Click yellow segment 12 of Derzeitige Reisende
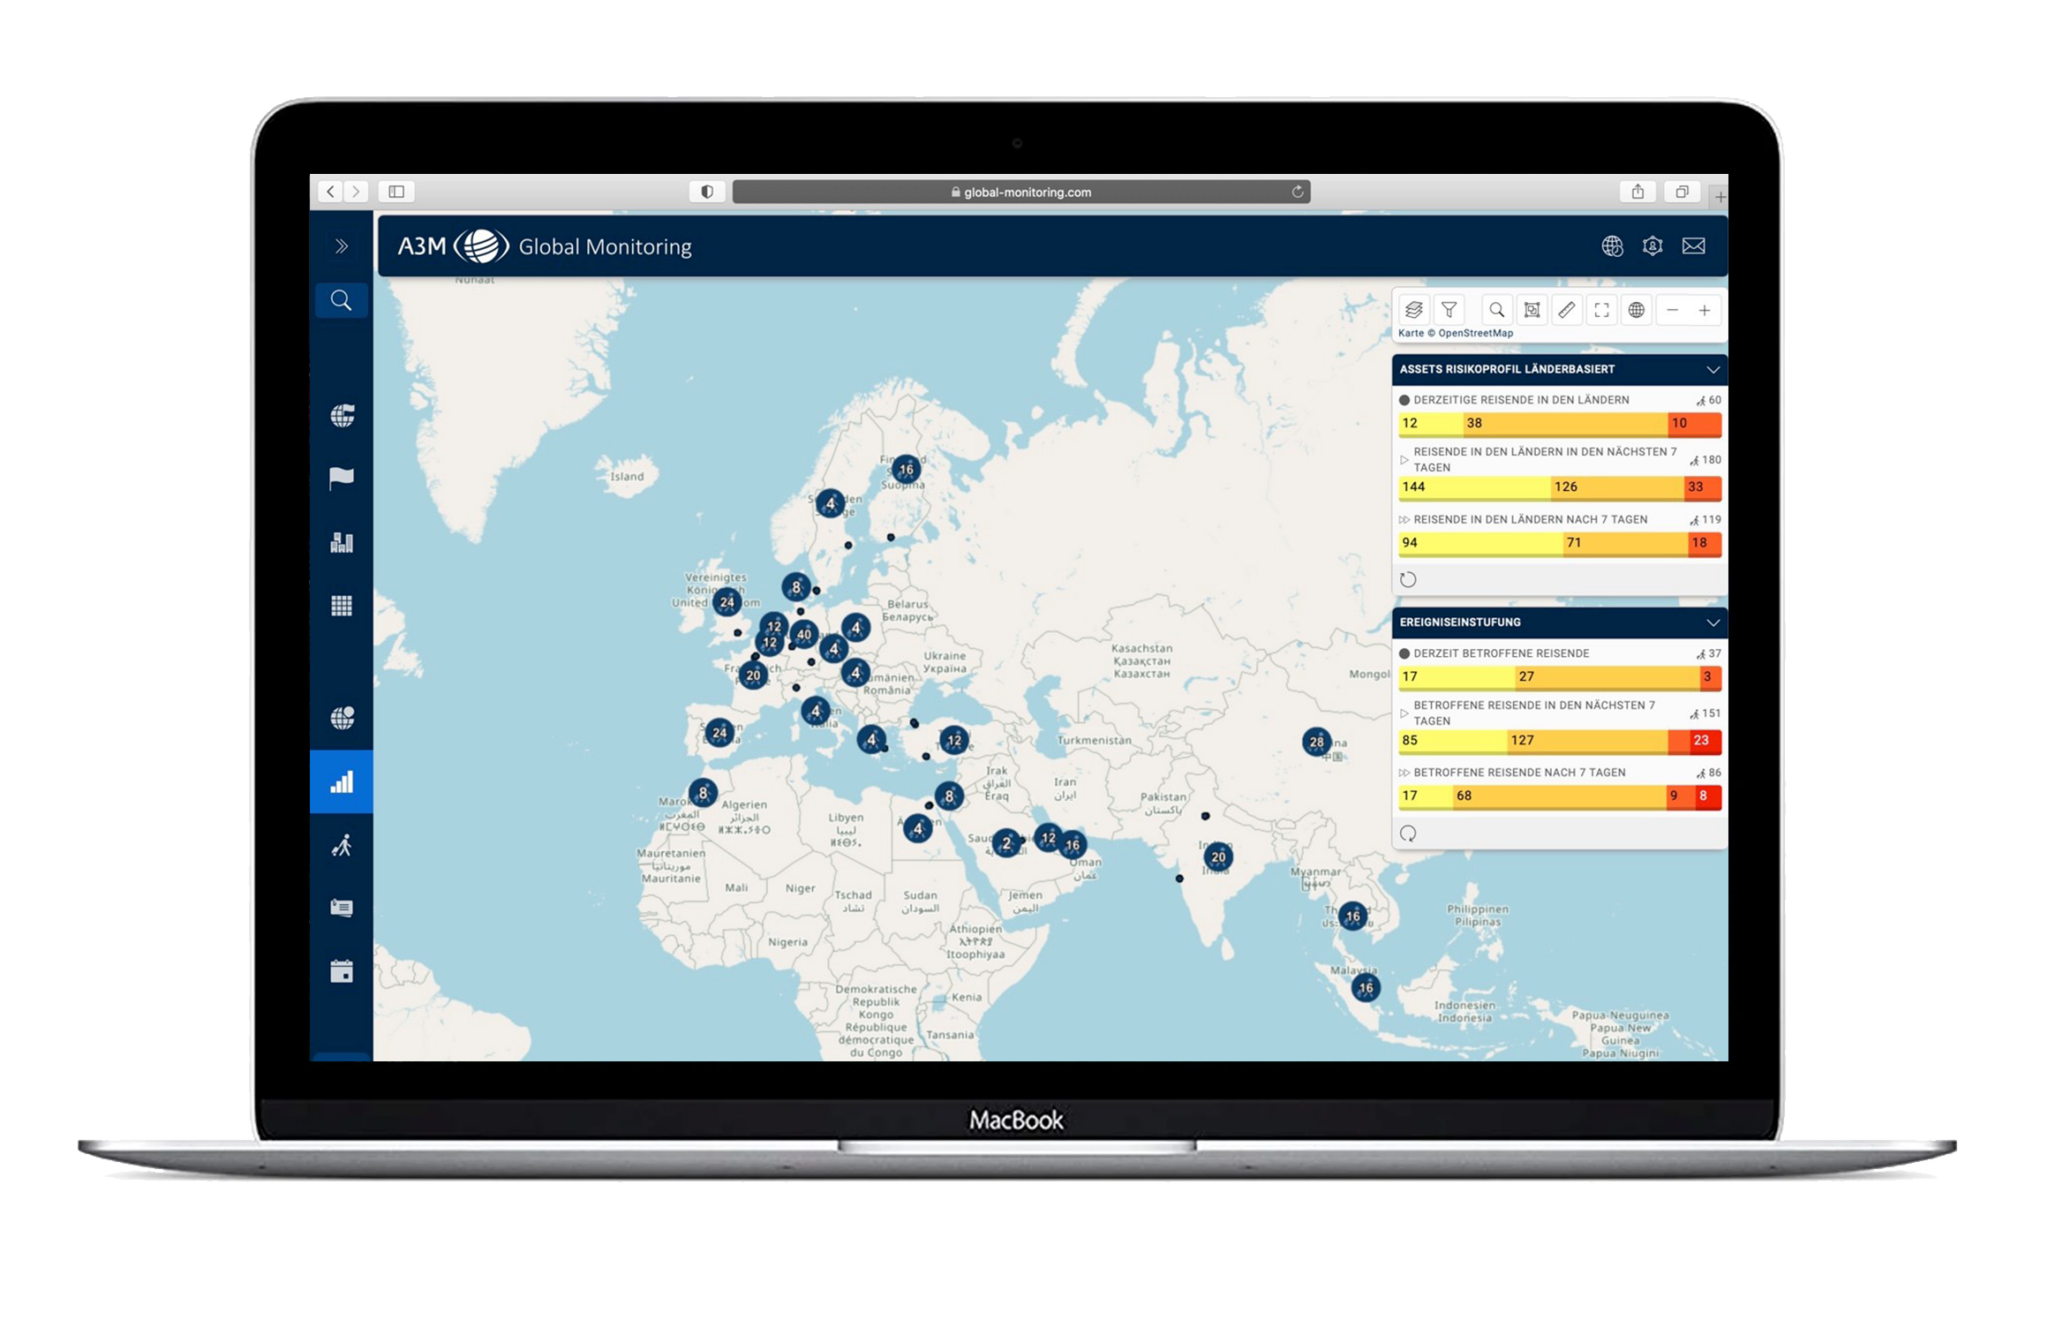Viewport: 2048px width, 1328px height. click(x=1430, y=423)
